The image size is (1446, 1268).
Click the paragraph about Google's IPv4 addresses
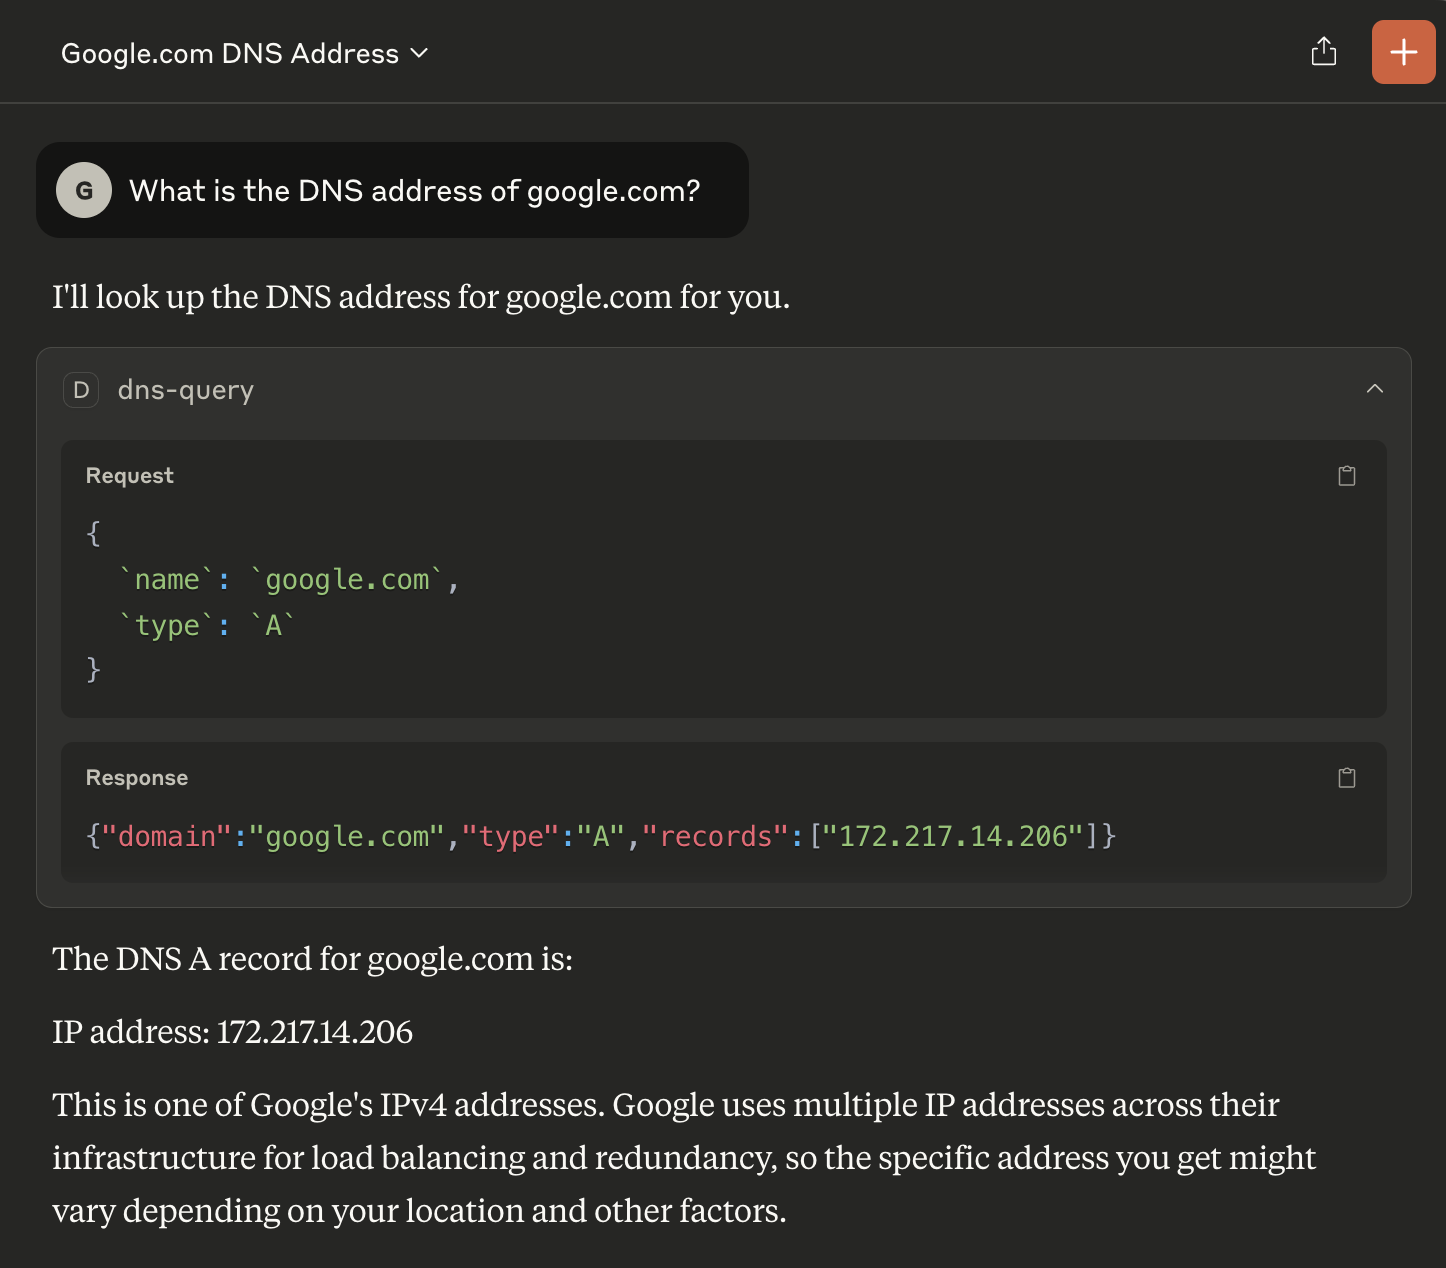tap(684, 1158)
